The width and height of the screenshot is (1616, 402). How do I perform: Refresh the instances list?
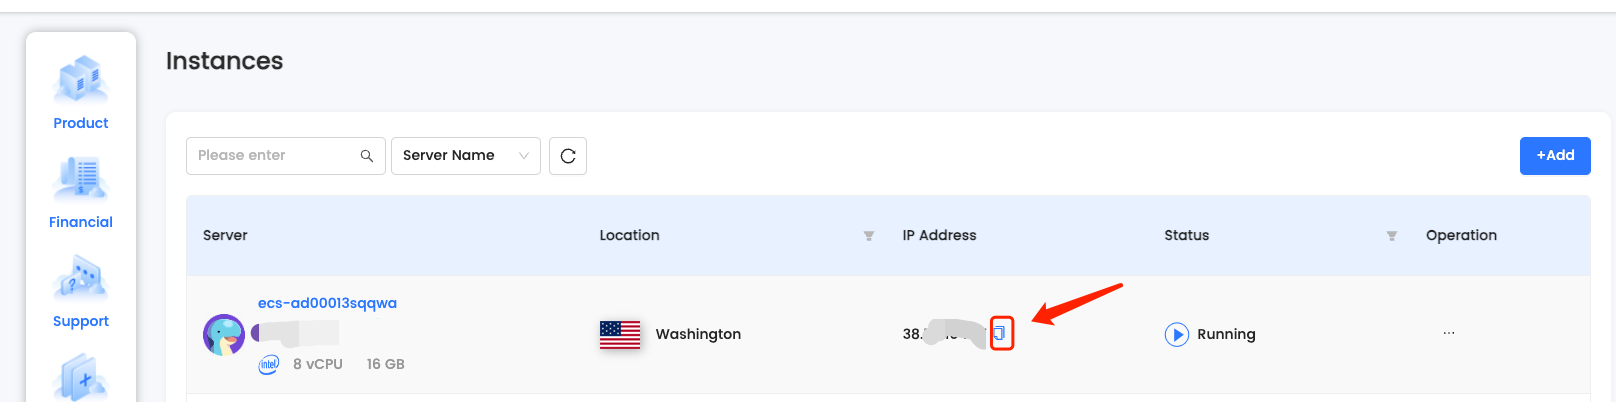click(x=568, y=156)
